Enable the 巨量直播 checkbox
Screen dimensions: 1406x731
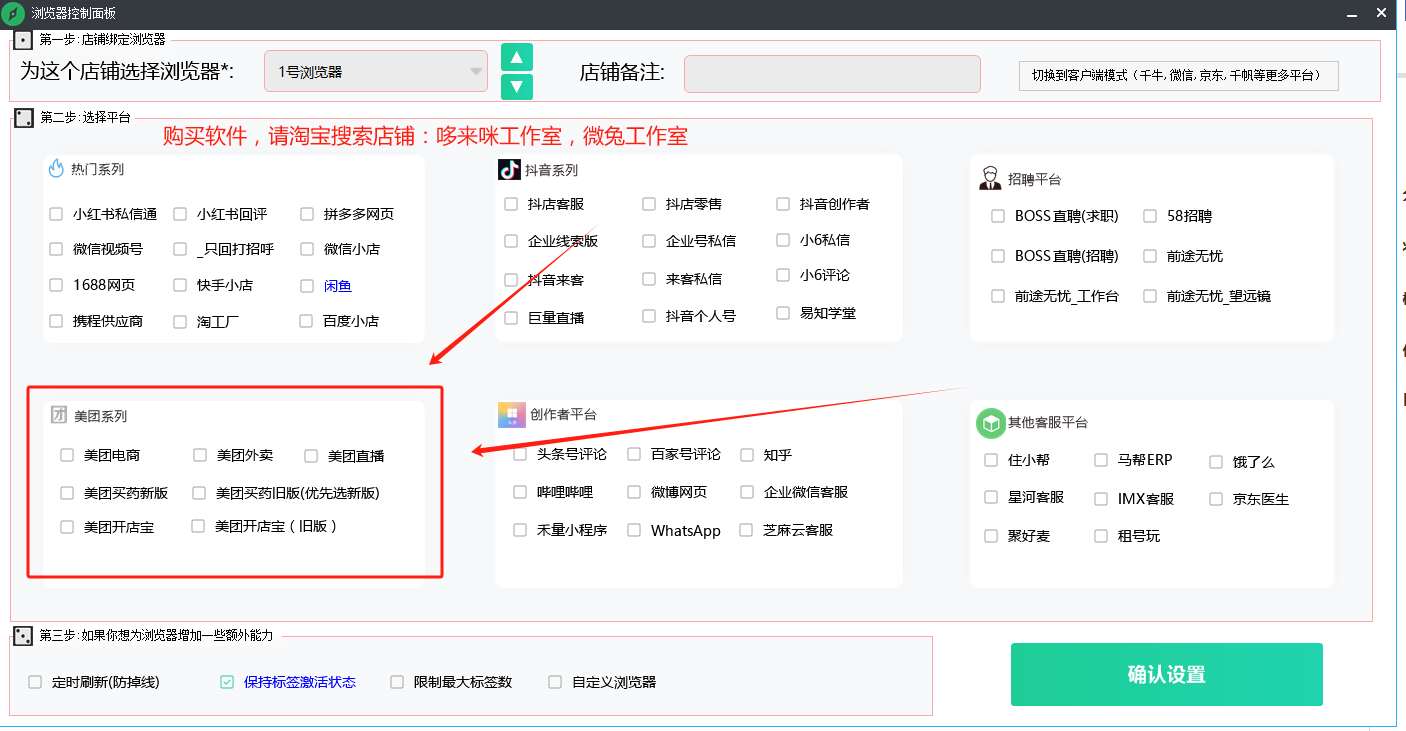(512, 318)
